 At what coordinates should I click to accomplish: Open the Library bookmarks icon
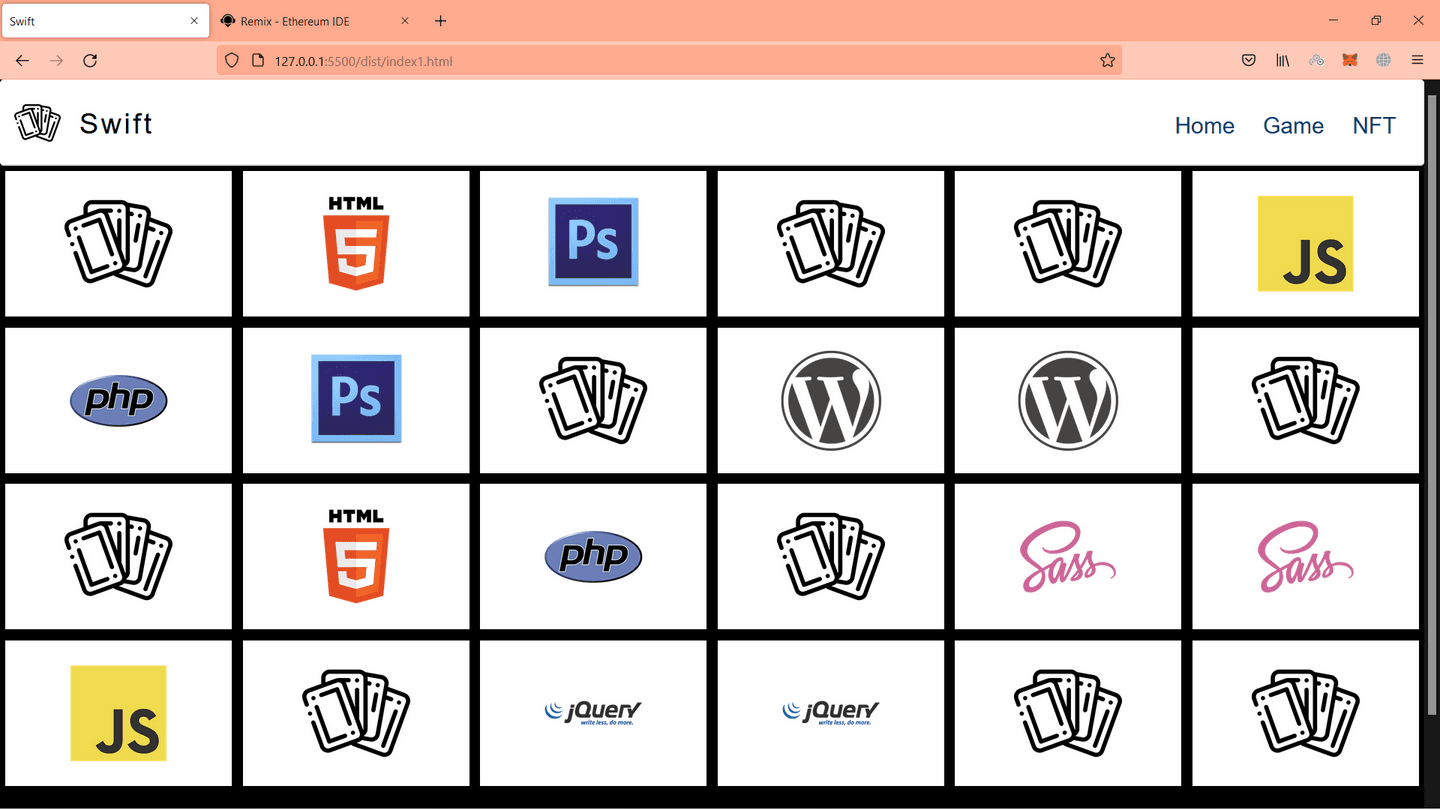point(1283,61)
